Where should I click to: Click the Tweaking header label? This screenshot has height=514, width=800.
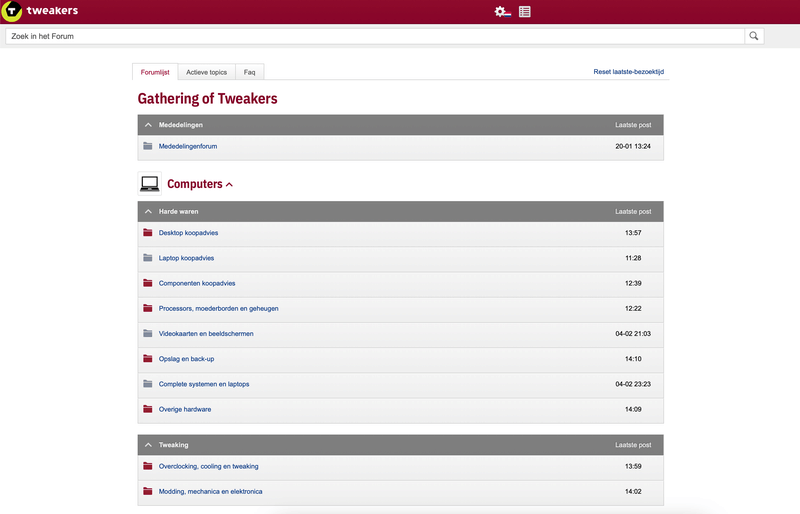pyautogui.click(x=173, y=445)
